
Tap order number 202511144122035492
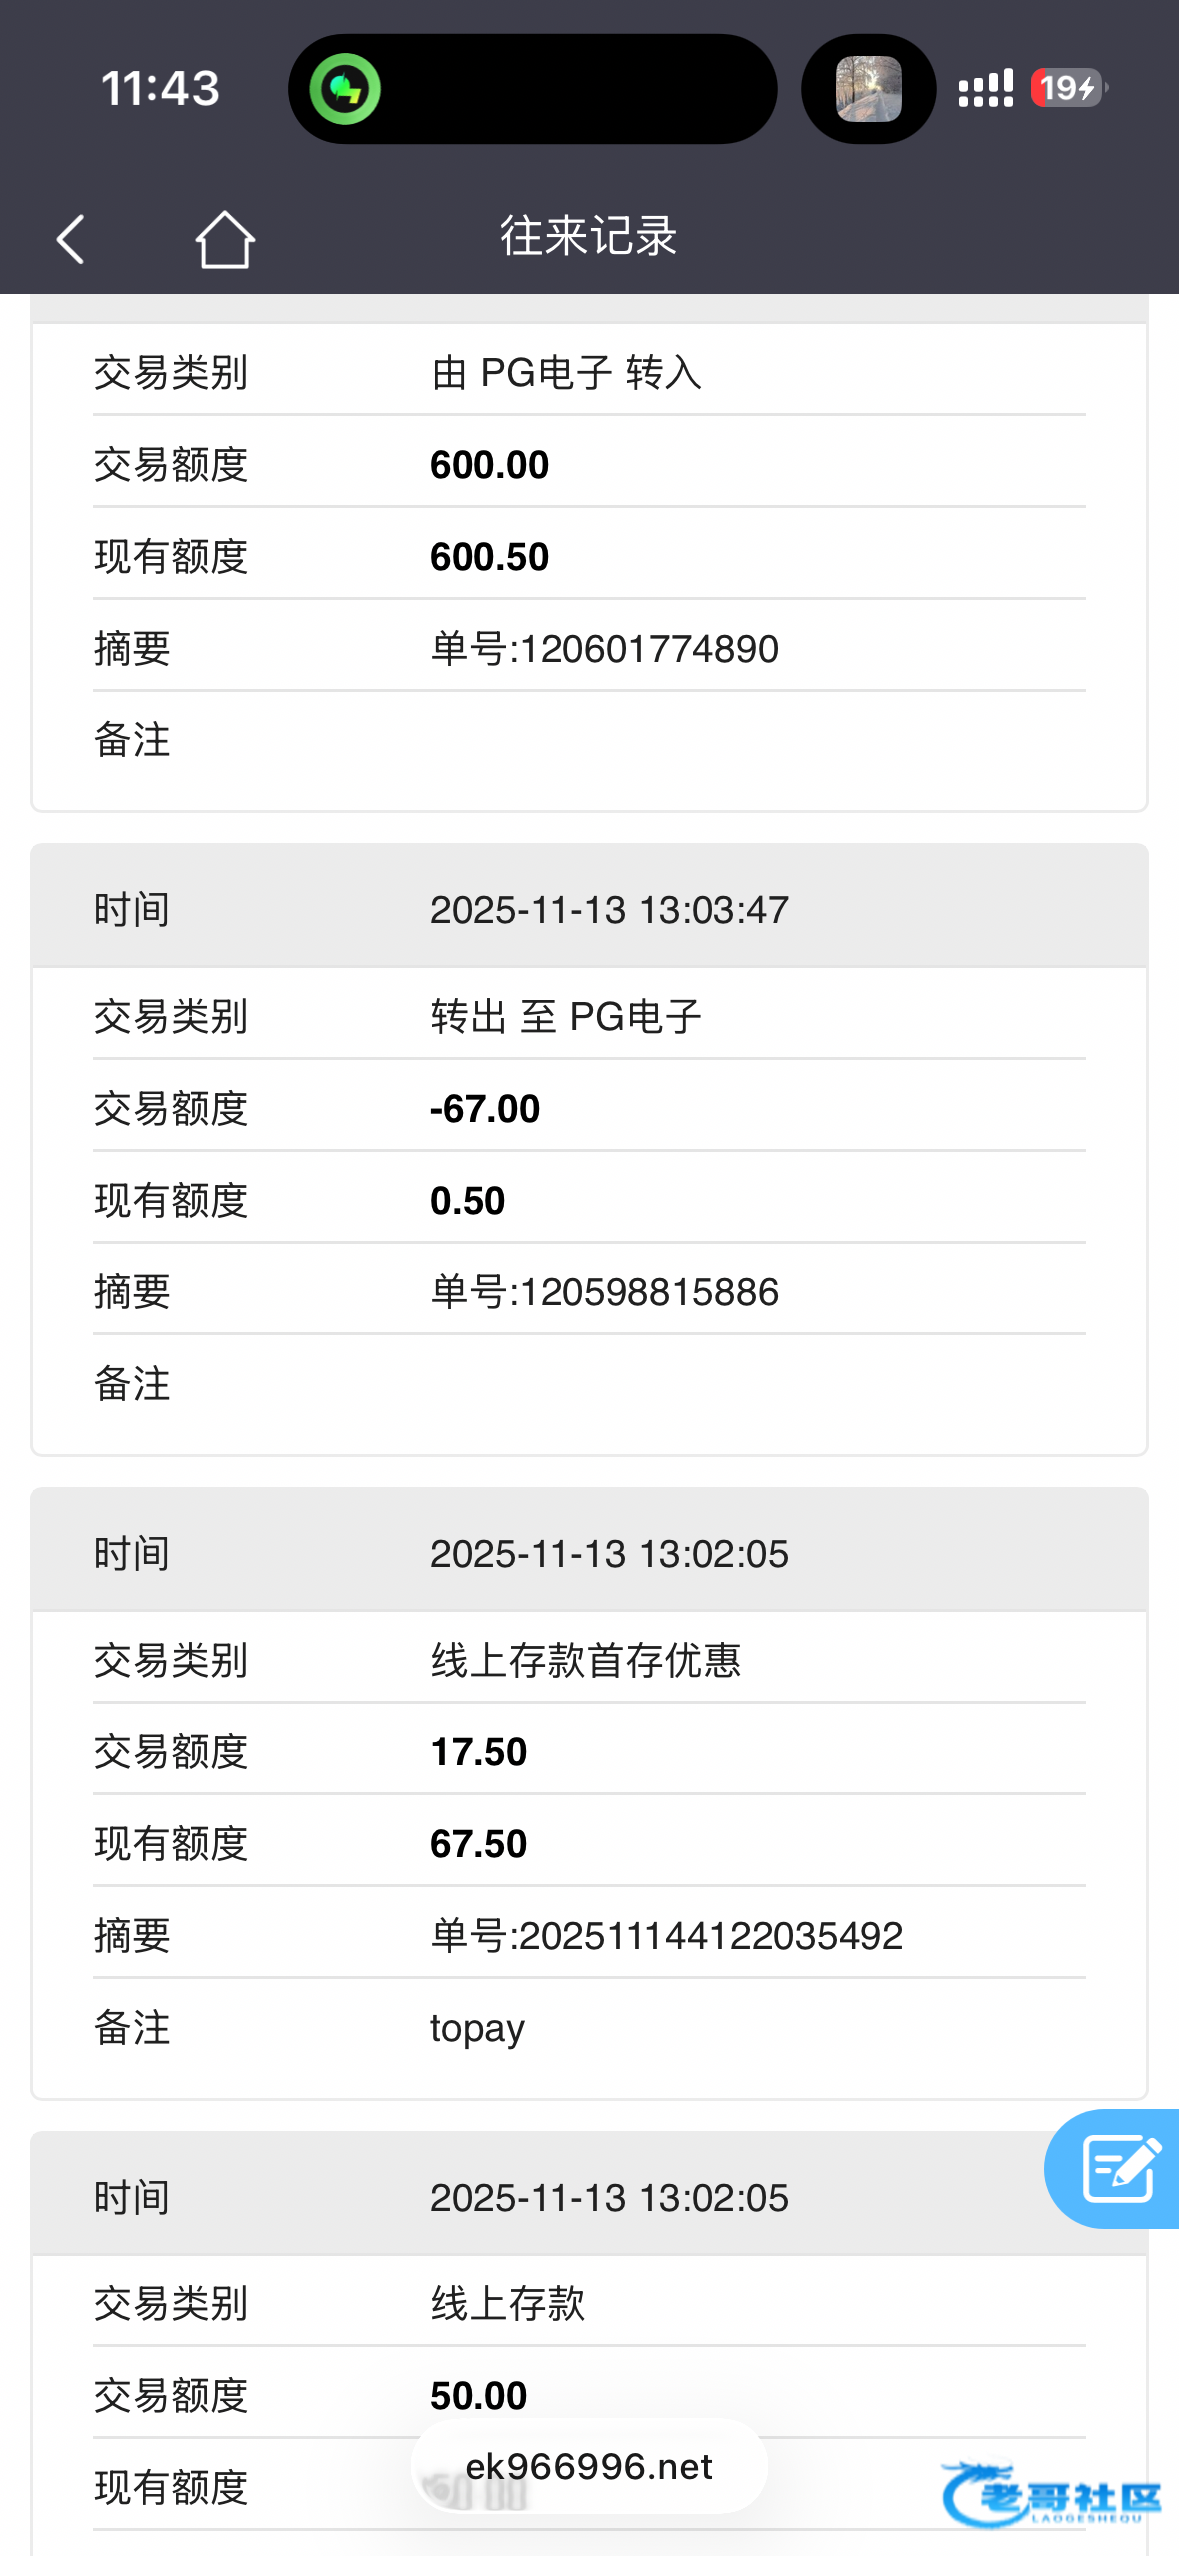pos(666,1936)
